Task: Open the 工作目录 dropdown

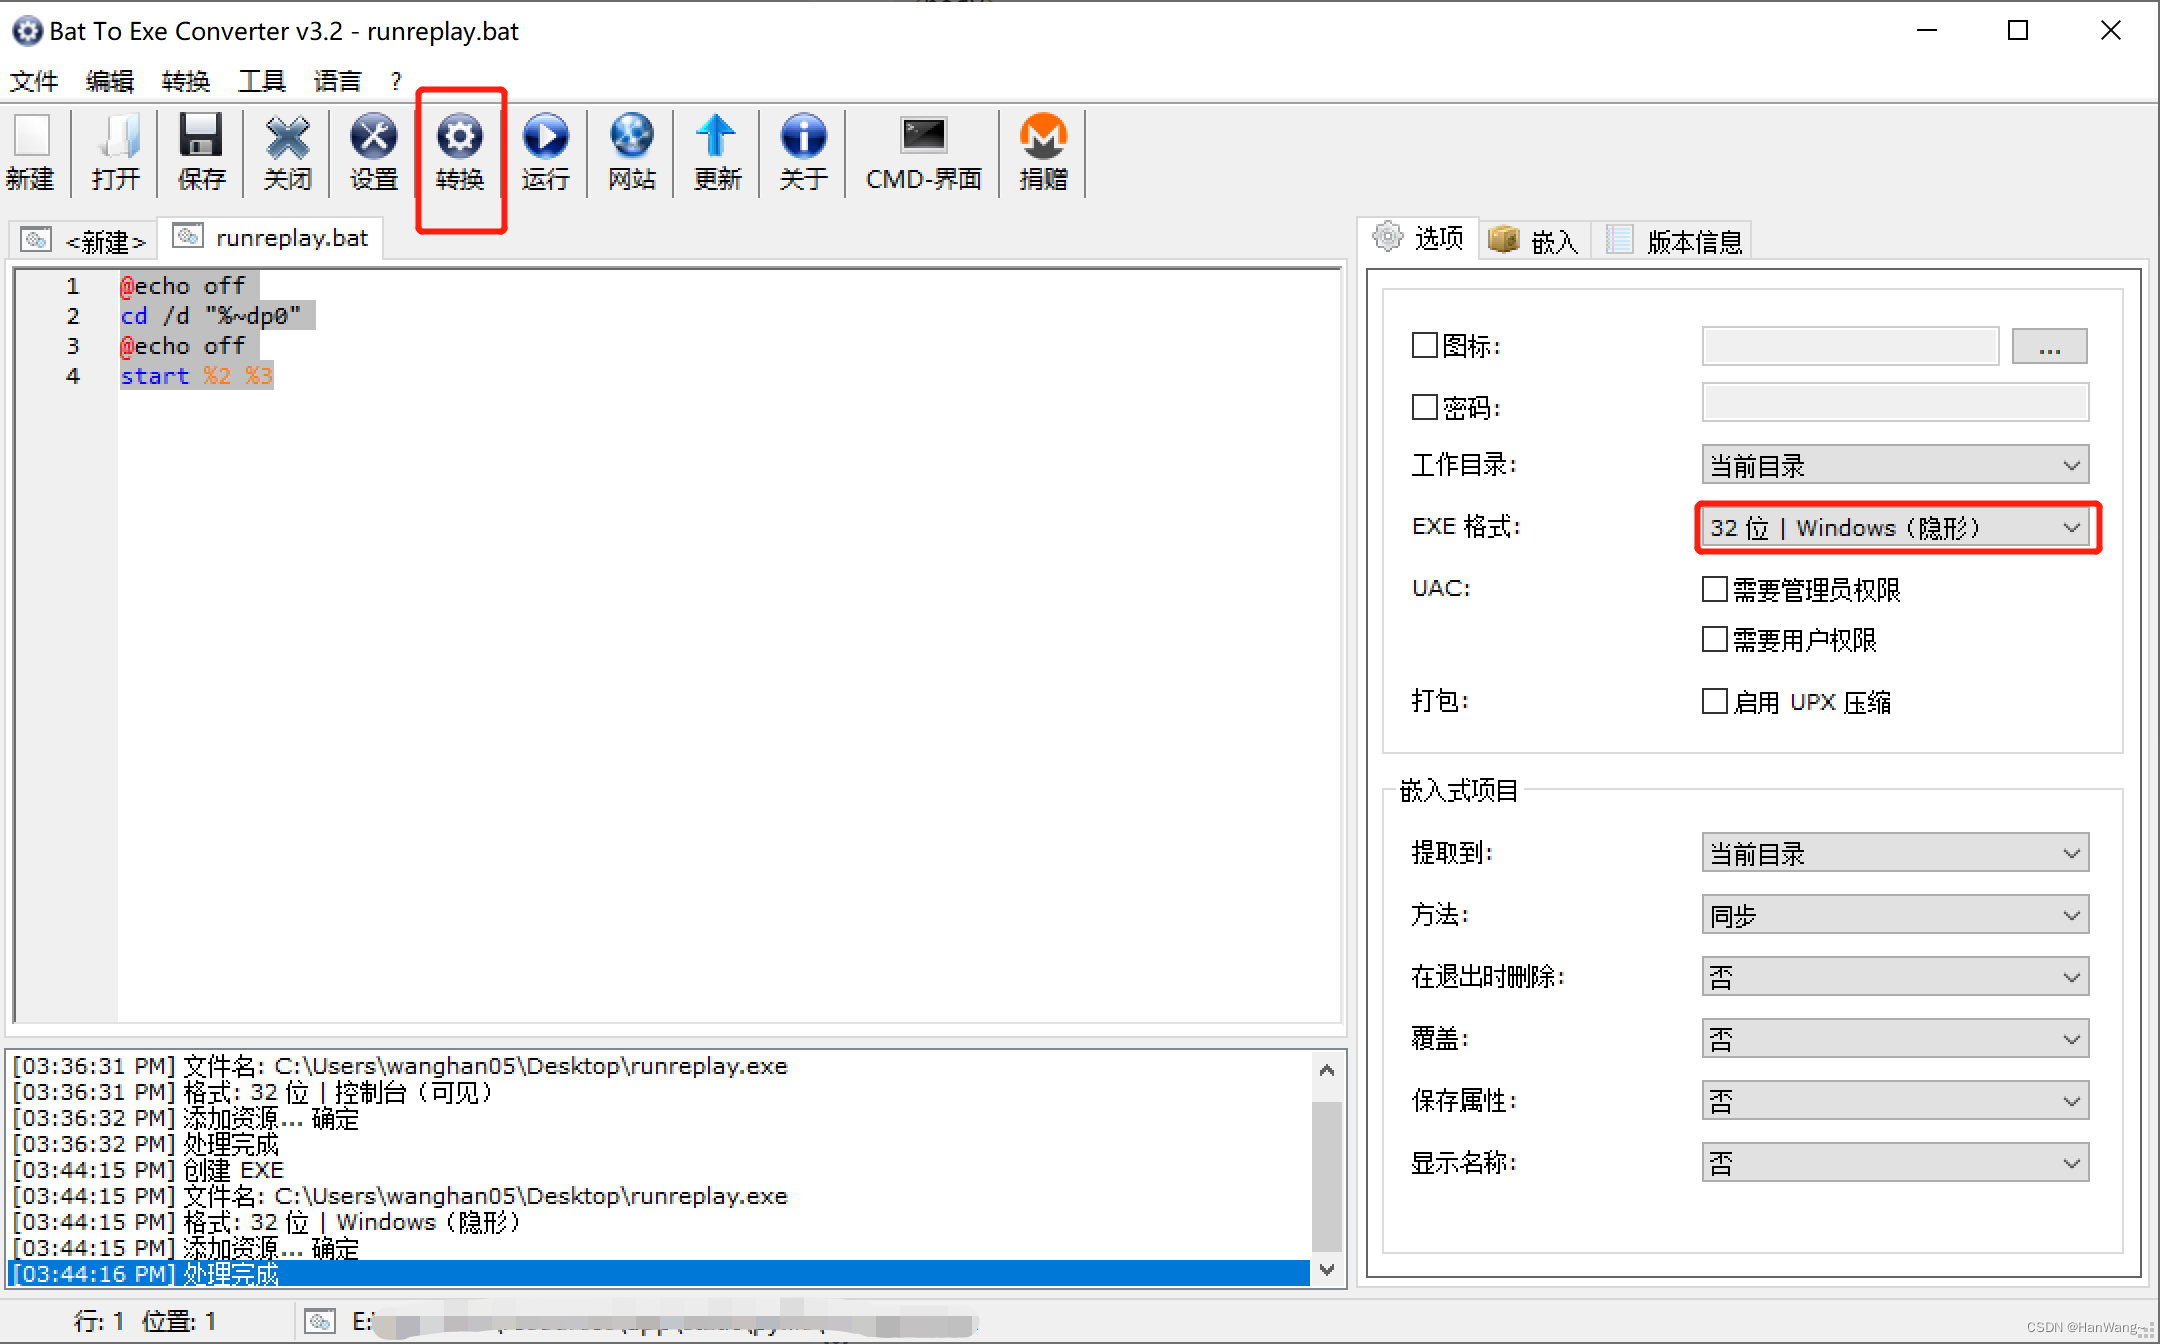Action: click(x=1895, y=466)
